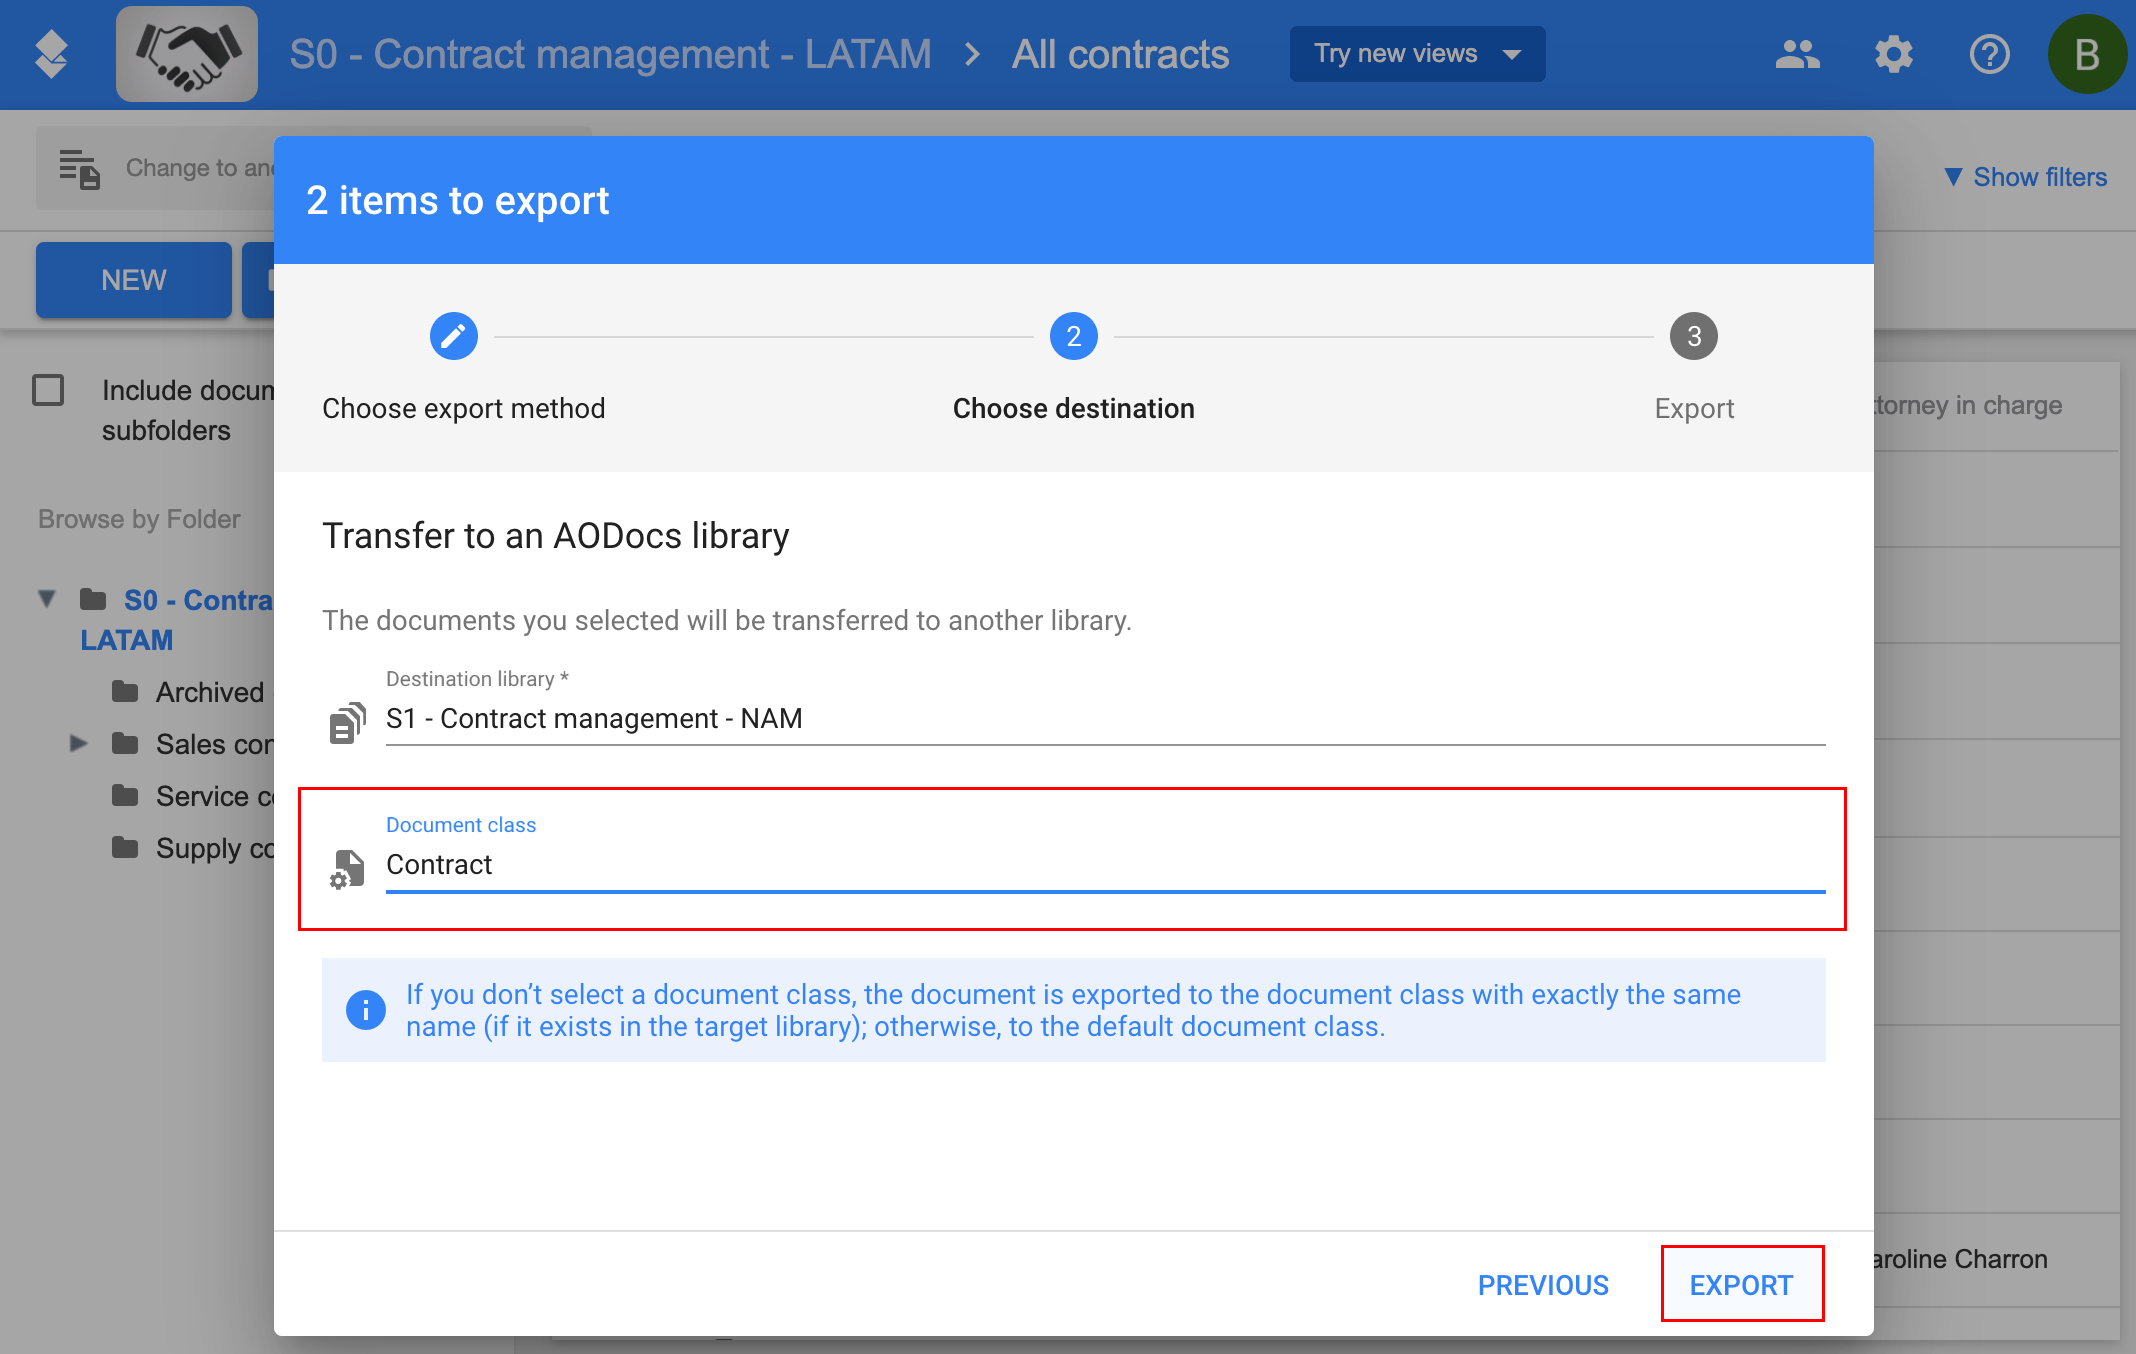Click the PREVIOUS button

pos(1543,1285)
